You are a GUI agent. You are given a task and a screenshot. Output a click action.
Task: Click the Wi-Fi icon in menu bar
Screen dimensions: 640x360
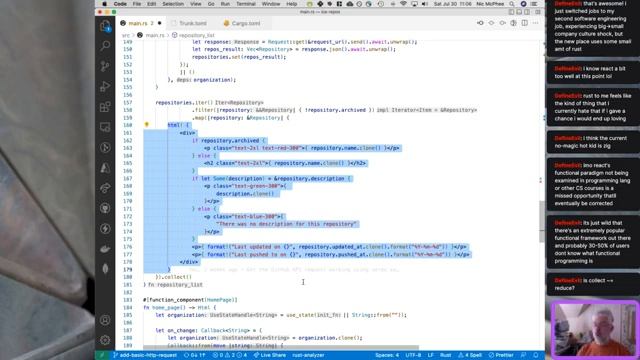[x=403, y=4]
